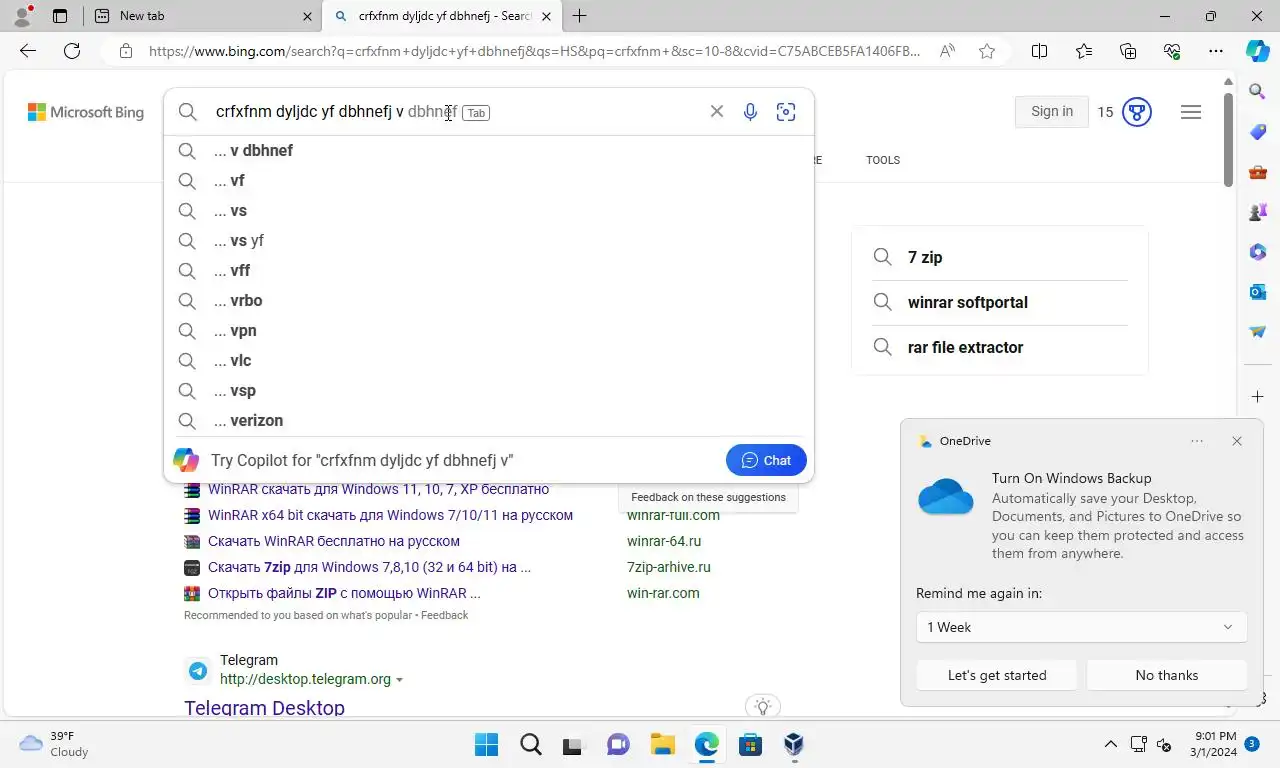This screenshot has width=1280, height=768.
Task: Click the blue Chat button
Action: pos(766,460)
